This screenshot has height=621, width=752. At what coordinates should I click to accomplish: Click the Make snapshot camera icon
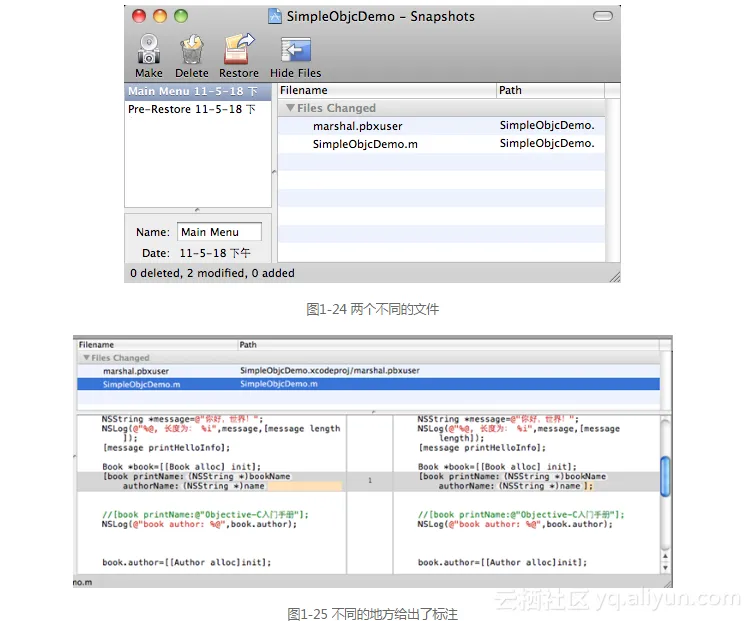click(149, 49)
